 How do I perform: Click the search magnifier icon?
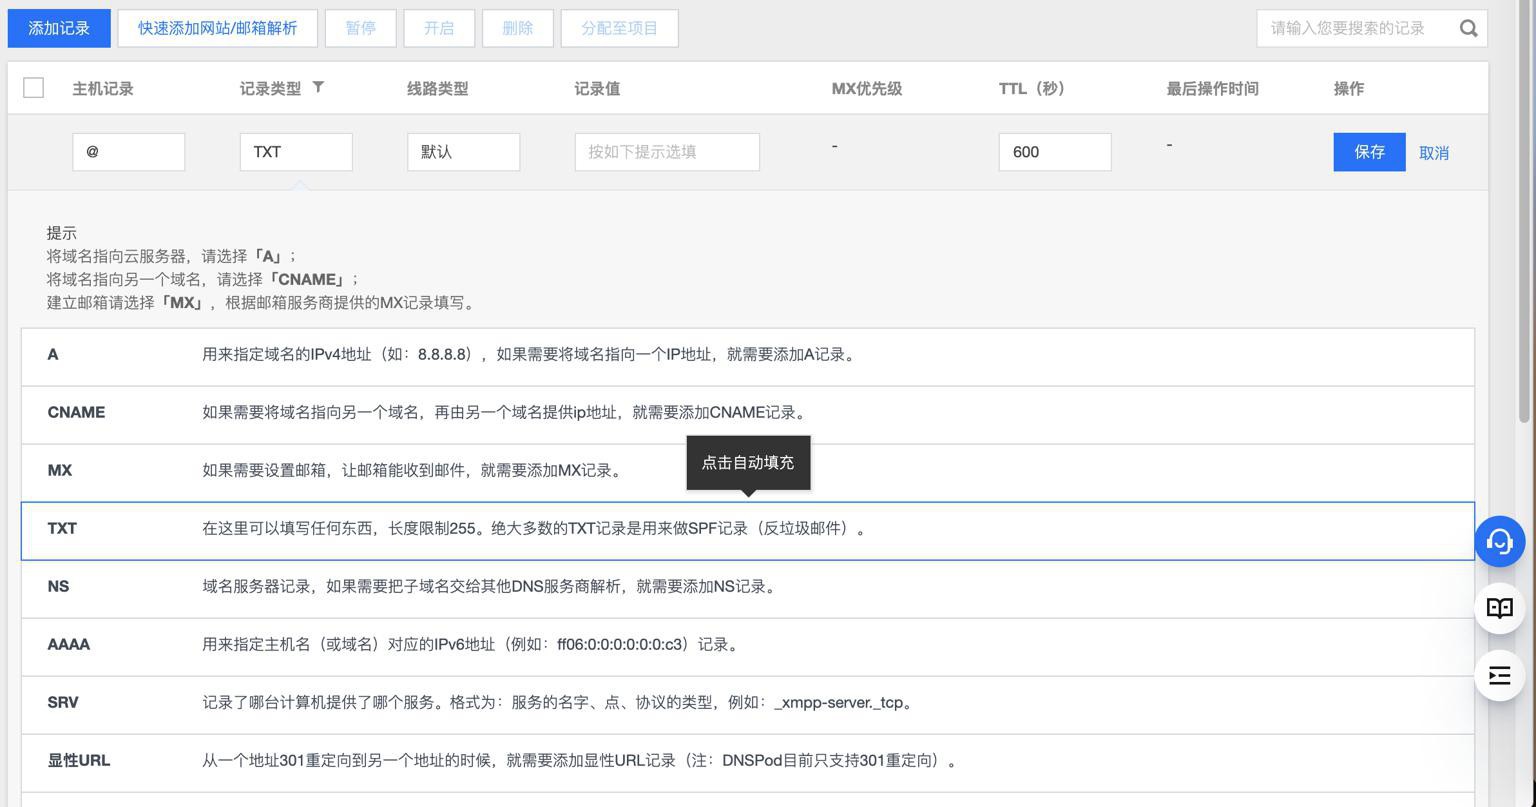click(1468, 28)
